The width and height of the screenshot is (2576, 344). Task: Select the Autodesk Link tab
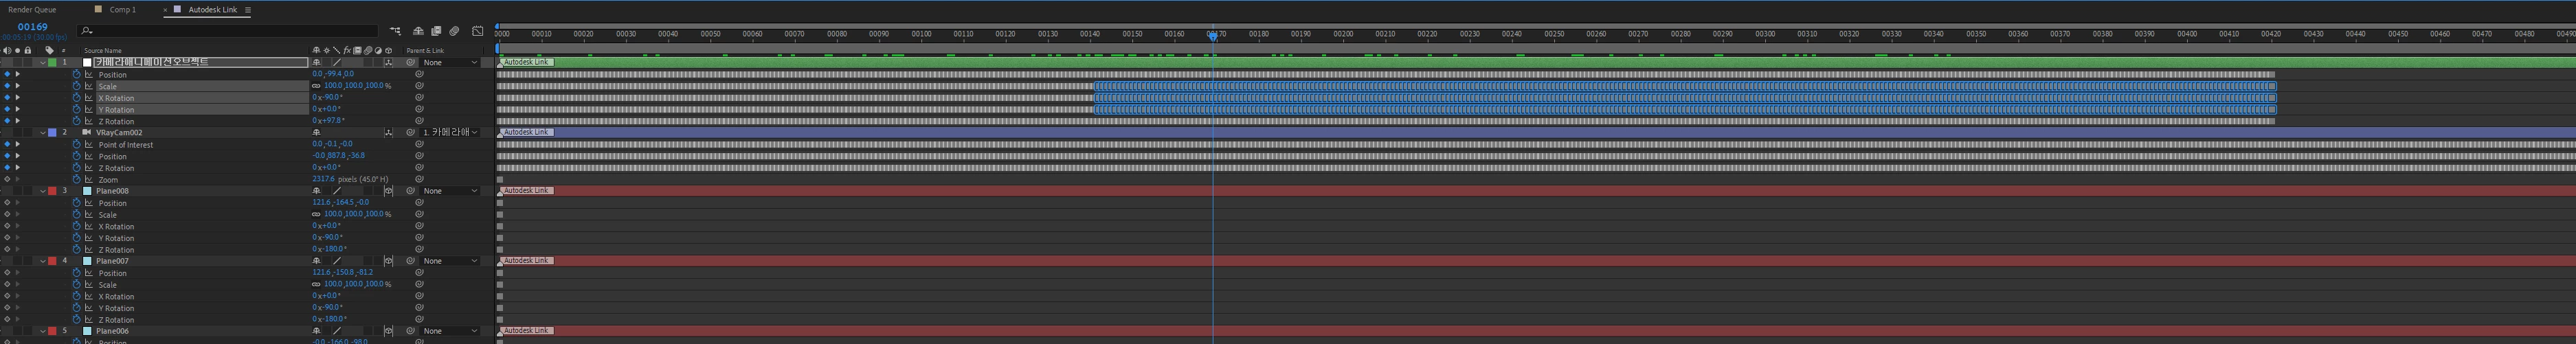(212, 10)
